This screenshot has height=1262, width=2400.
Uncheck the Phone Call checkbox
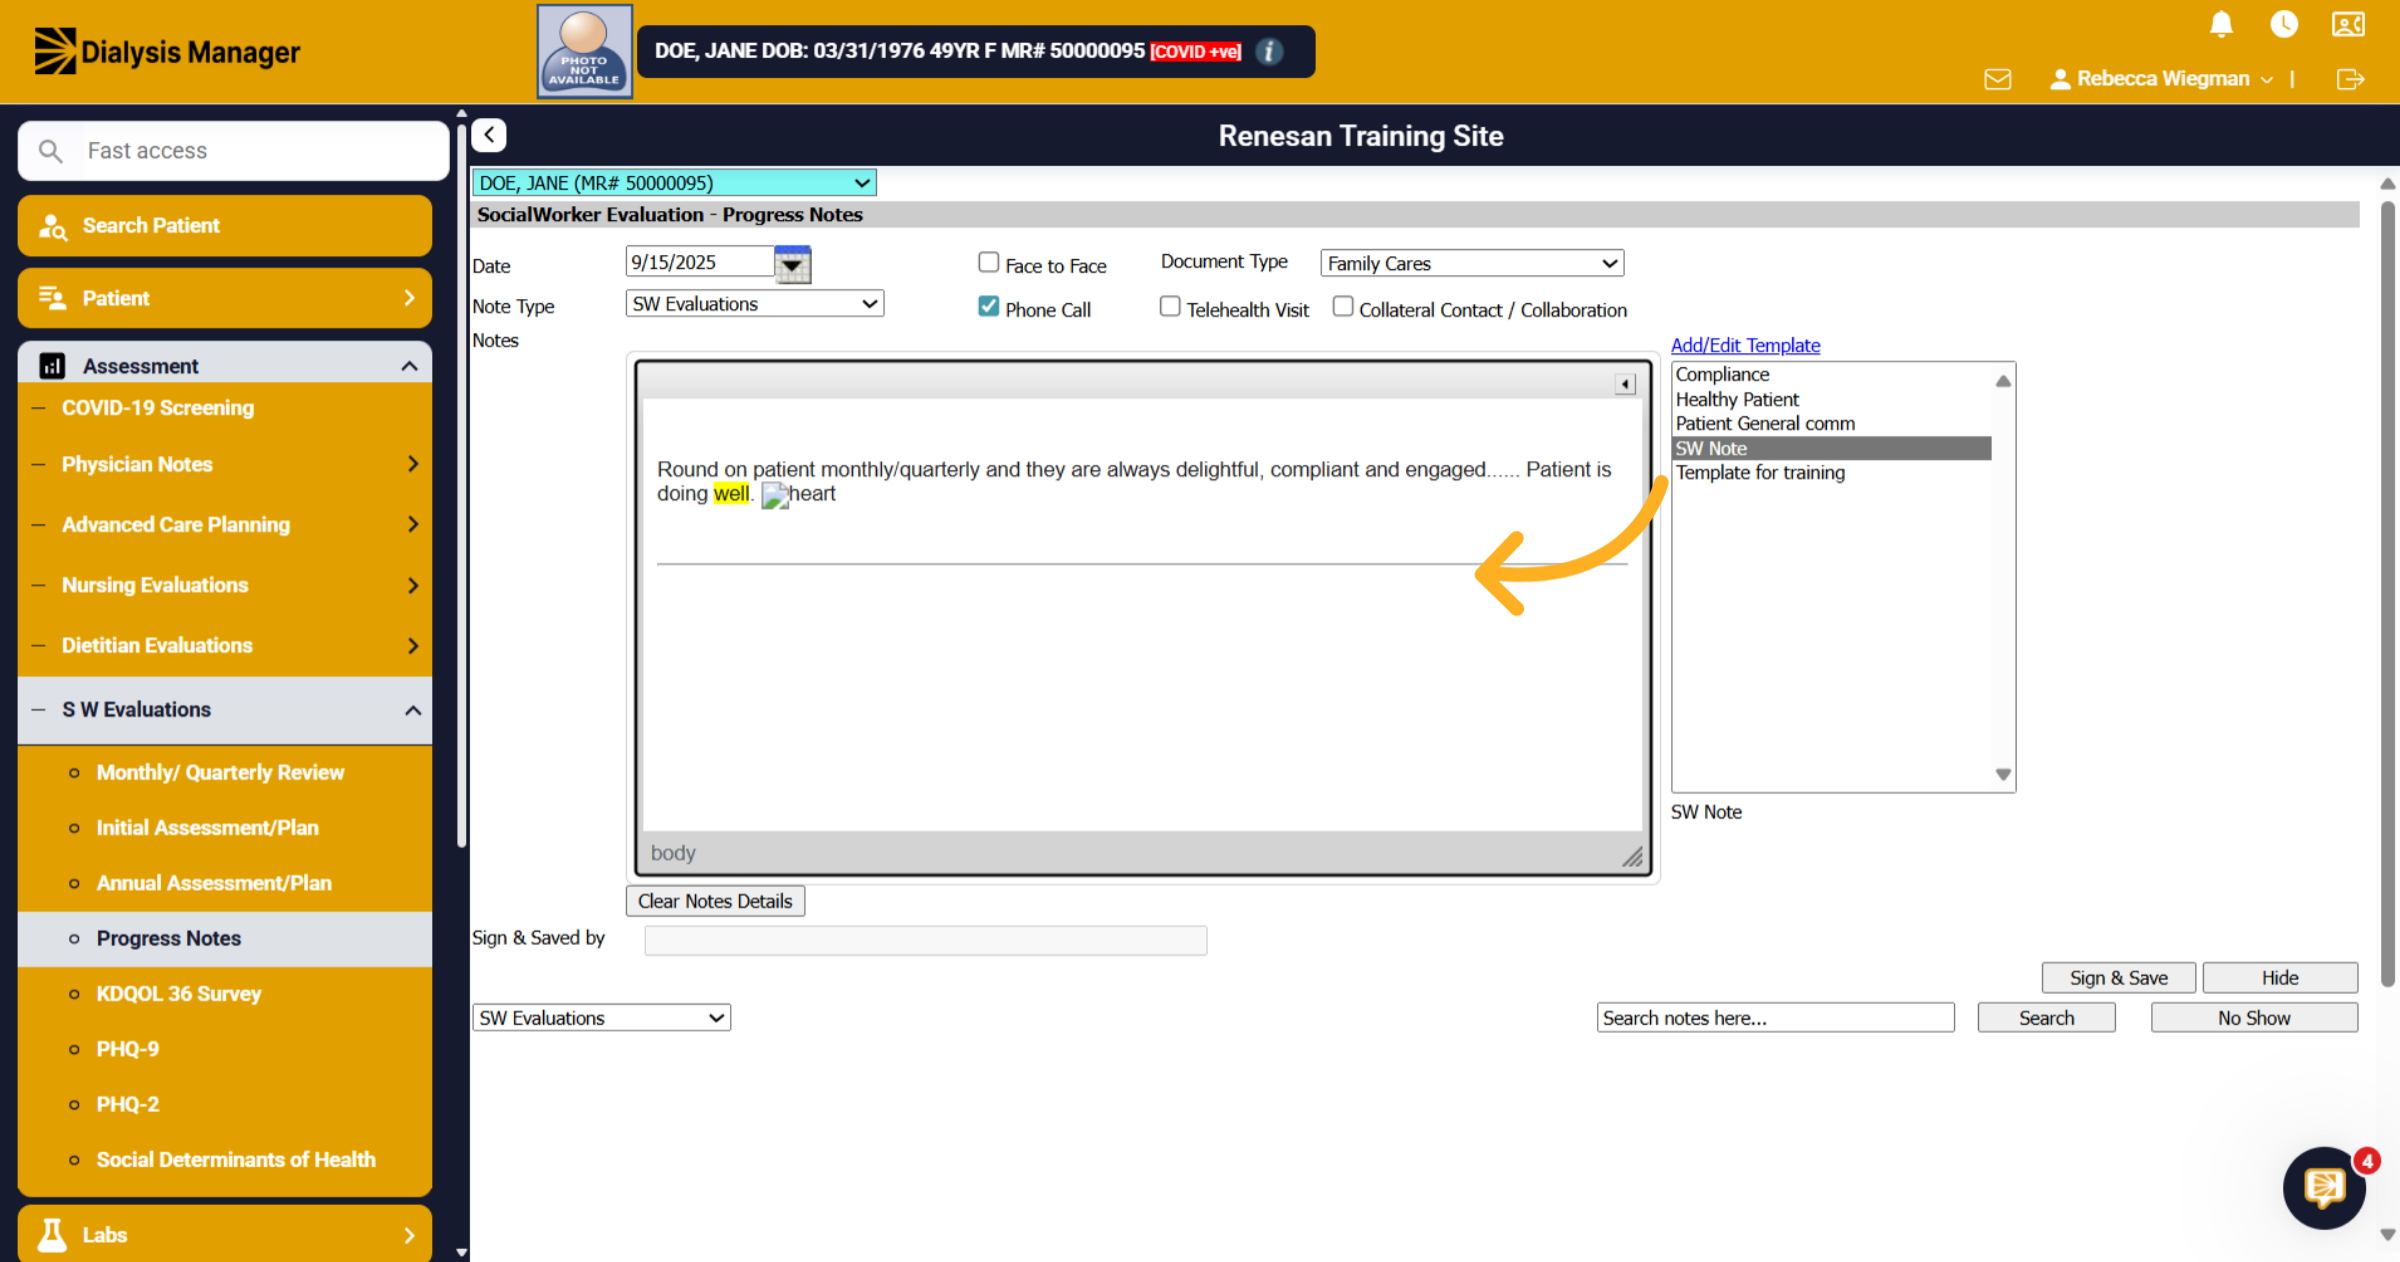pyautogui.click(x=988, y=307)
